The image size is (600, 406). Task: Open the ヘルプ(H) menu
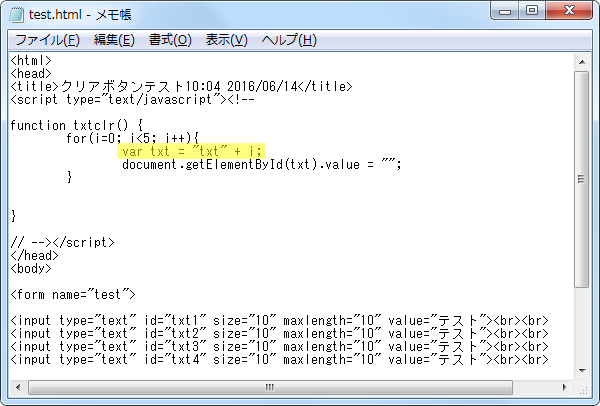click(289, 40)
